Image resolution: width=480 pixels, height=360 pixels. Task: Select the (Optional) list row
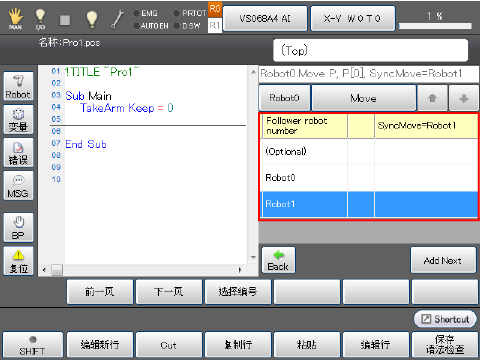tap(369, 152)
